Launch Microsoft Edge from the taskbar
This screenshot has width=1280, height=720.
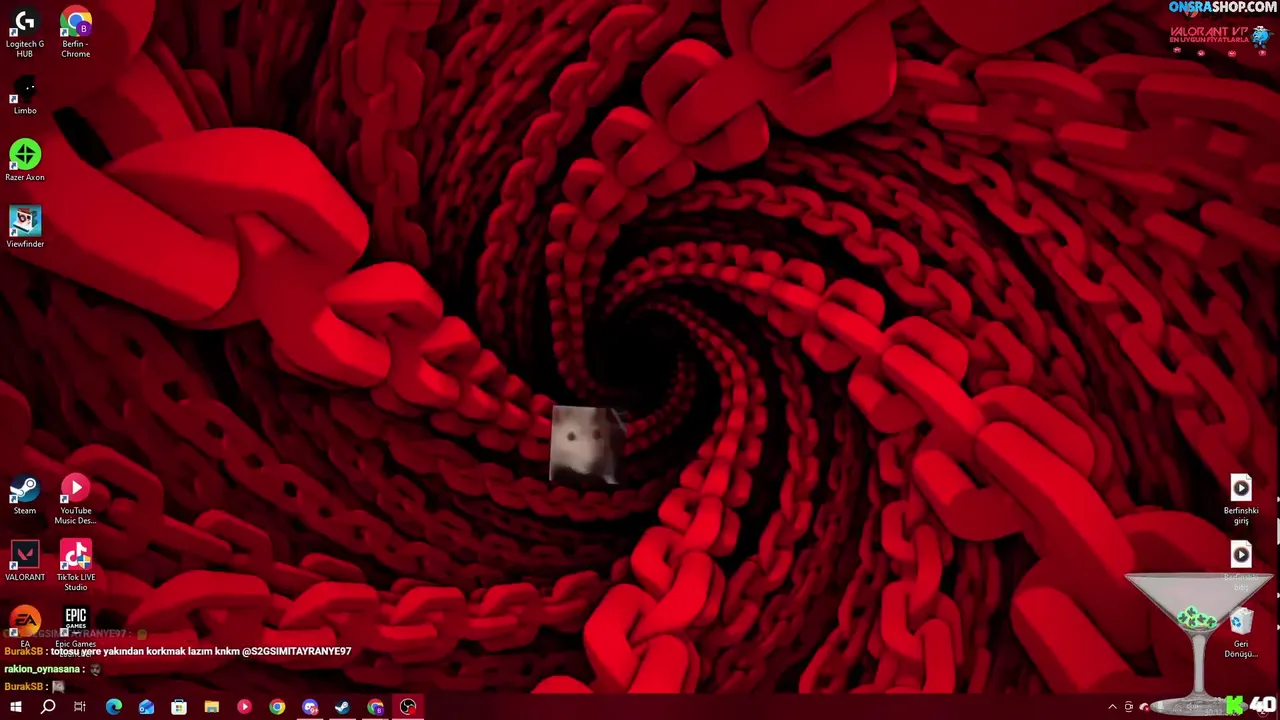113,707
